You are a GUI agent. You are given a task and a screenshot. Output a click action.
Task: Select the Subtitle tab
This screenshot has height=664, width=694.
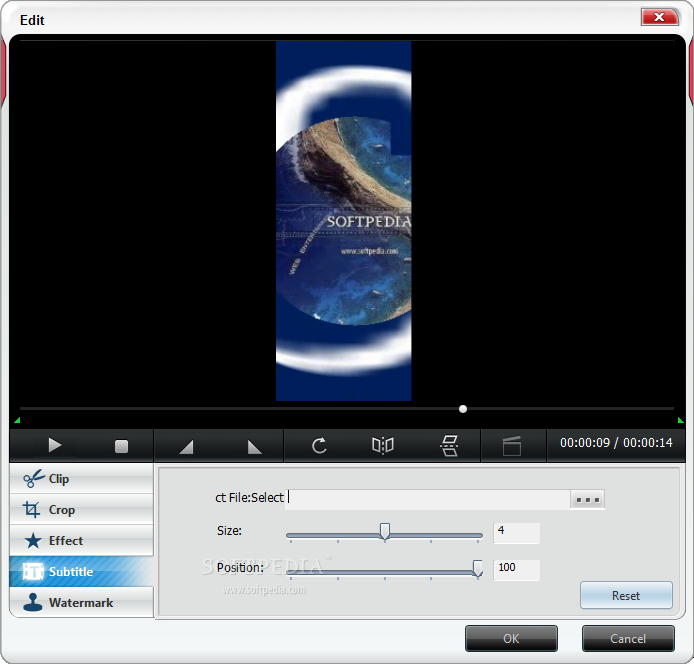(81, 572)
